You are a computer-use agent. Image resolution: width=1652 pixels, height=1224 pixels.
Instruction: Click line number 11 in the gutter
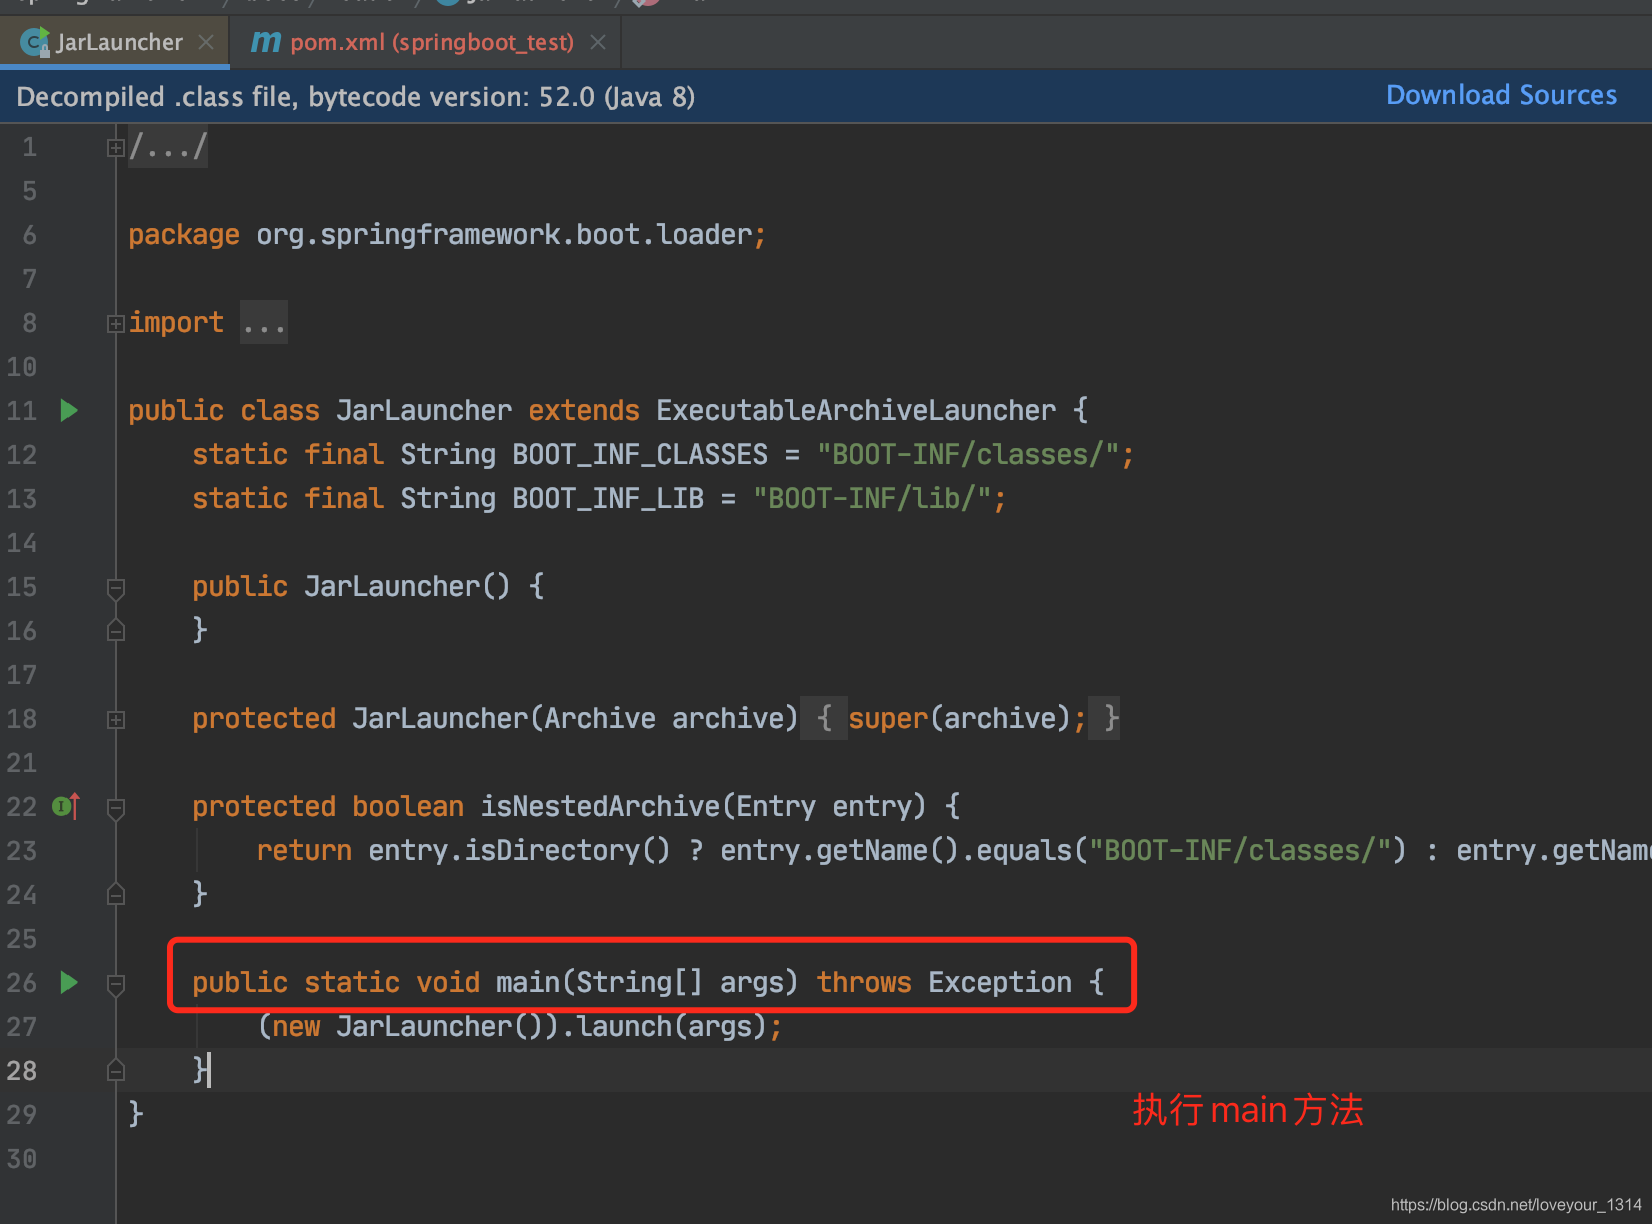(x=22, y=411)
